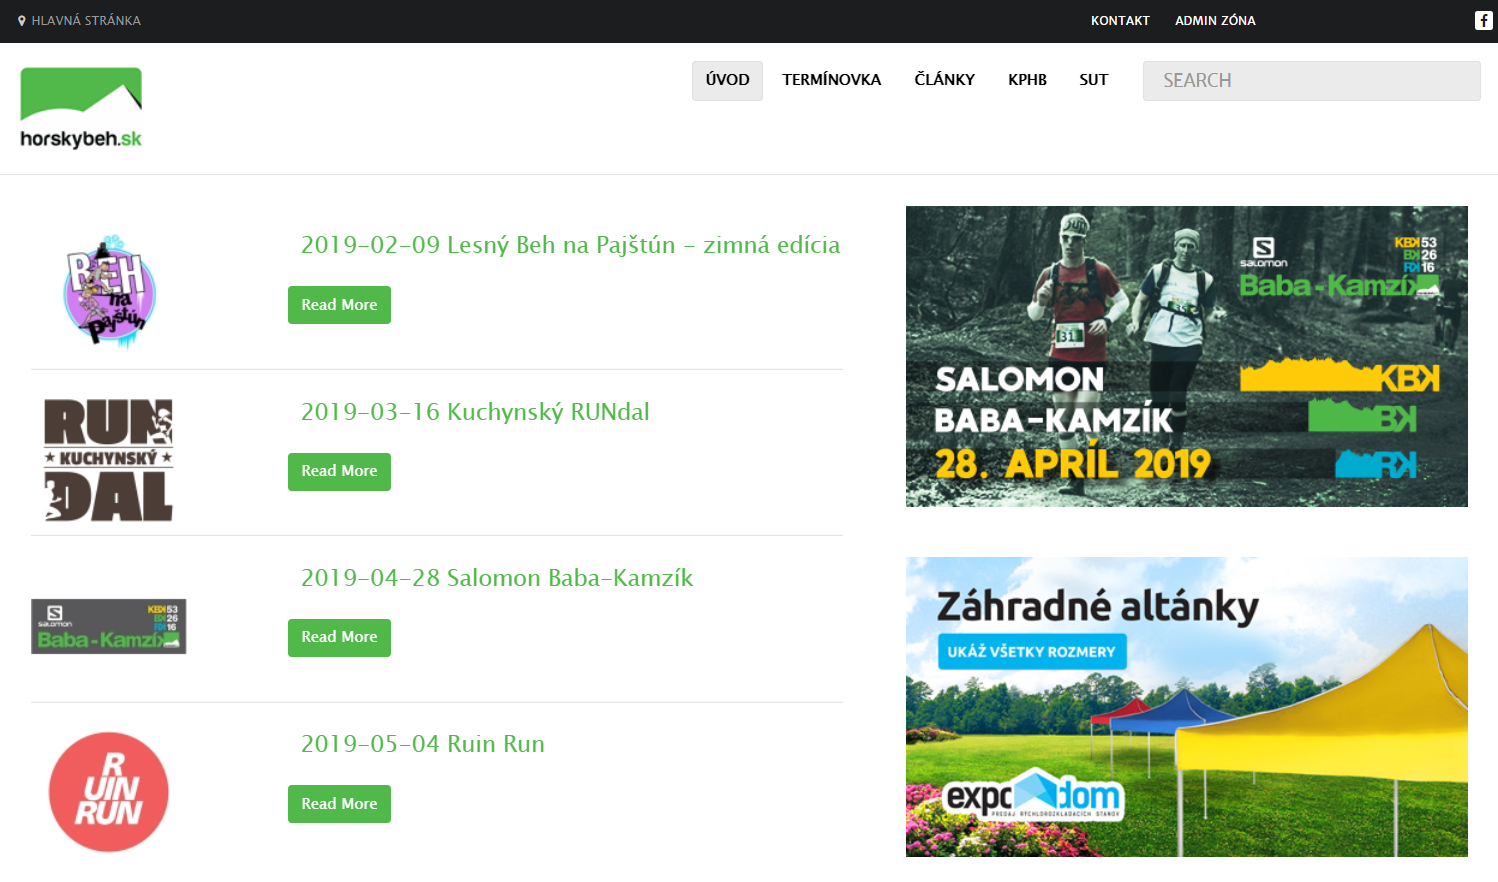Viewport: 1498px width, 882px height.
Task: Click Read More for Kuchynský RUNdal
Action: [339, 471]
